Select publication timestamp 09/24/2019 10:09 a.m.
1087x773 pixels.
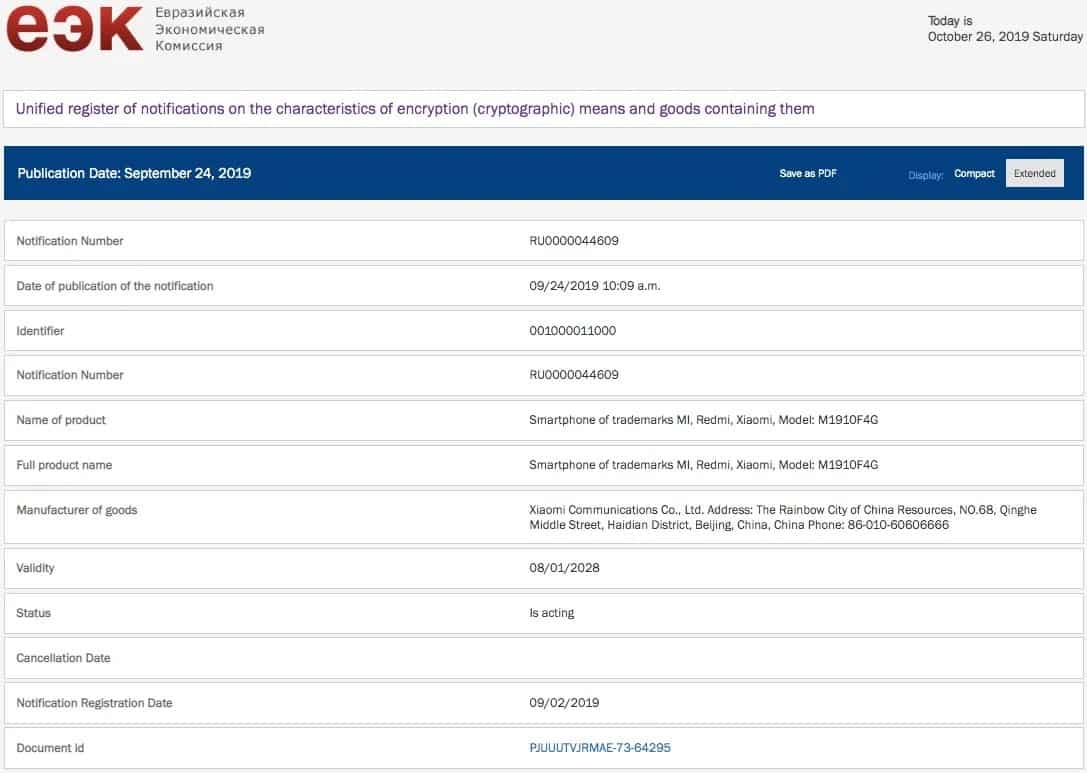click(594, 286)
